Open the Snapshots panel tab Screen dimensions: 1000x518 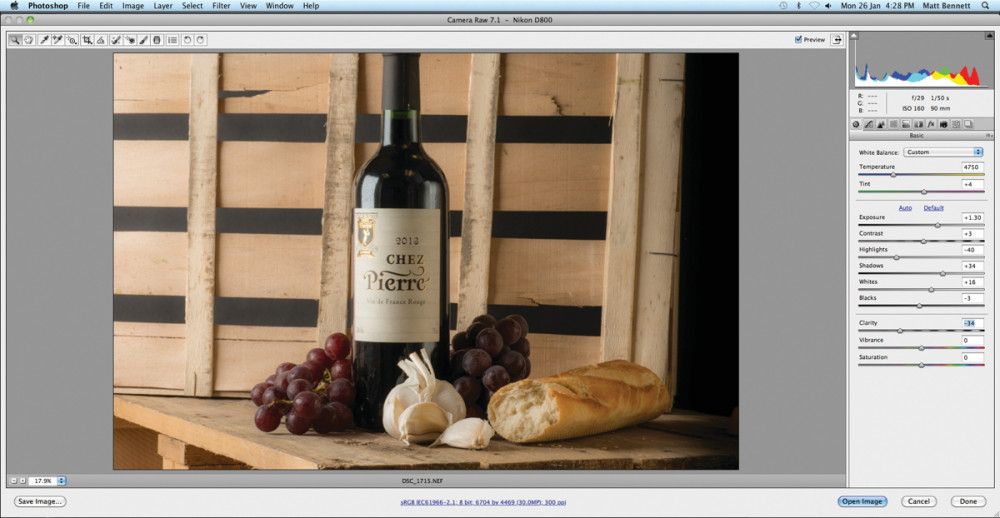point(968,124)
